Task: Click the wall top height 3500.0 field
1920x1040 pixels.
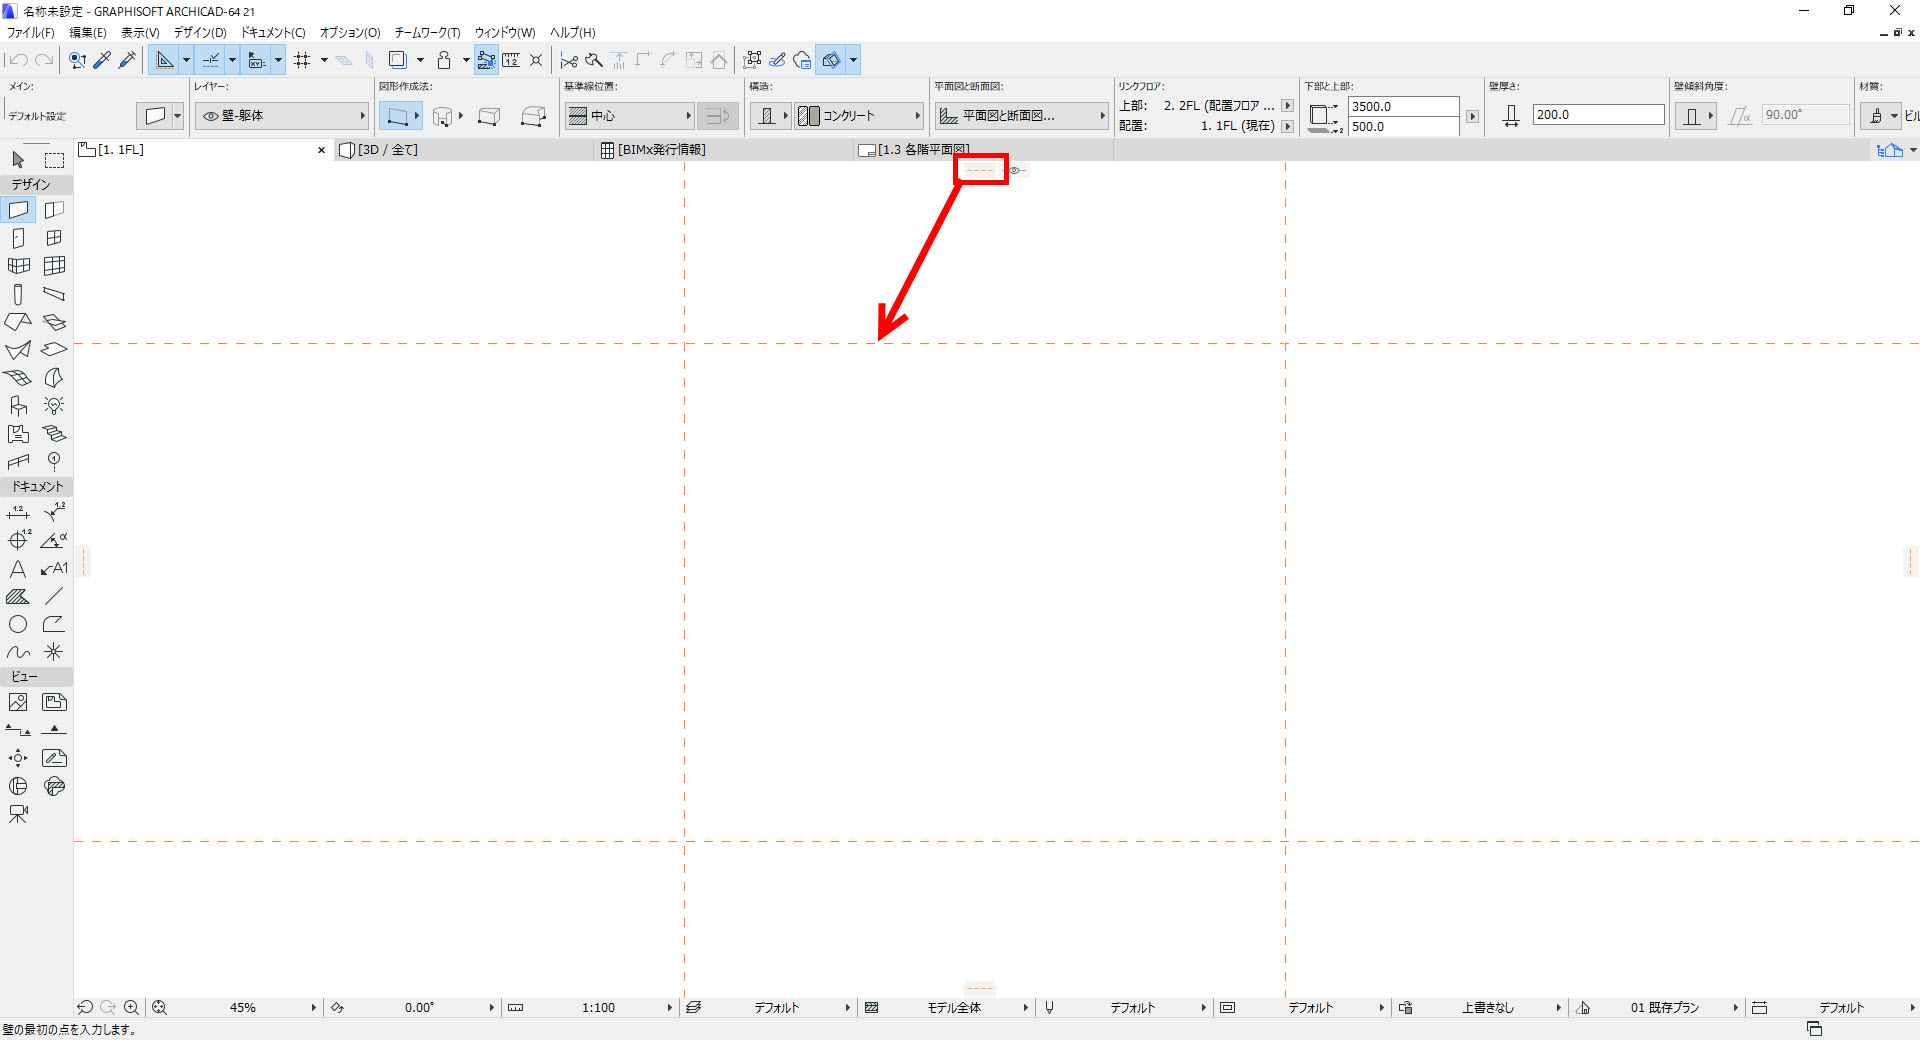Action: [x=1403, y=106]
